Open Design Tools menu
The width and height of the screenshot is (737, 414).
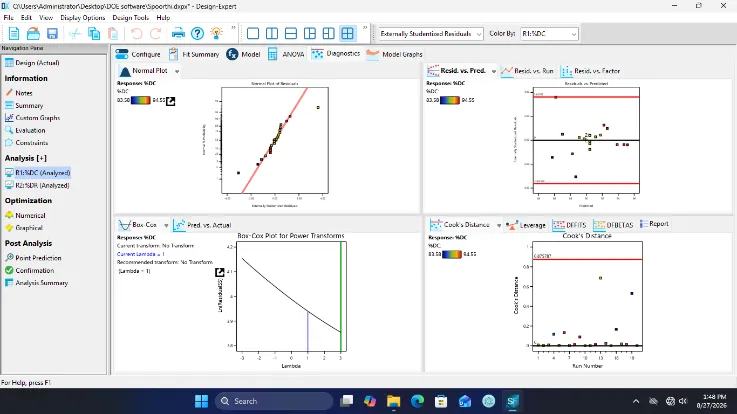131,17
